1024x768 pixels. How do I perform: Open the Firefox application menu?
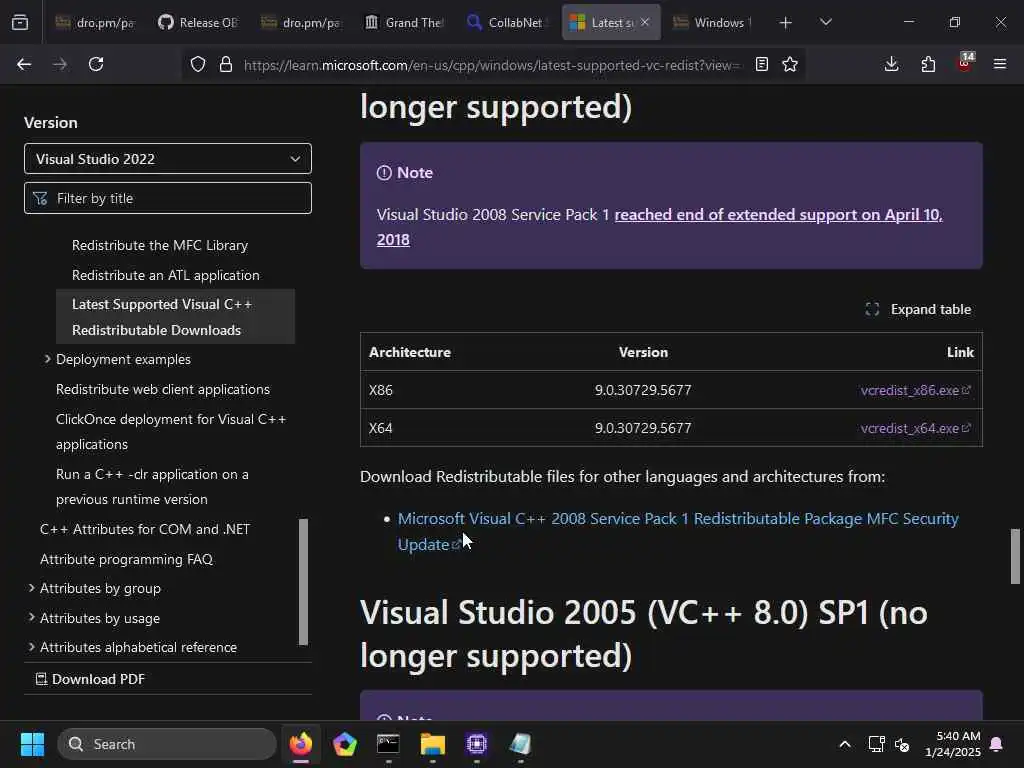pyautogui.click(x=1000, y=64)
